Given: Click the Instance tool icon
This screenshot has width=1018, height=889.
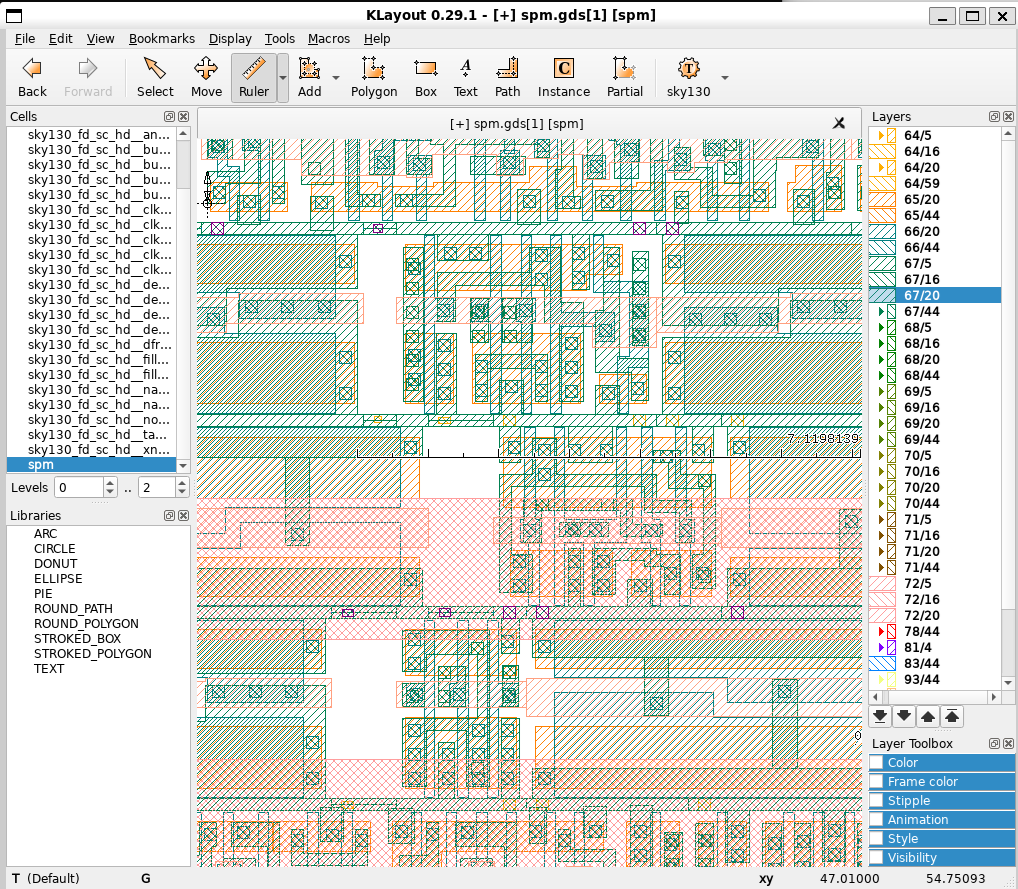Looking at the screenshot, I should click(x=564, y=77).
